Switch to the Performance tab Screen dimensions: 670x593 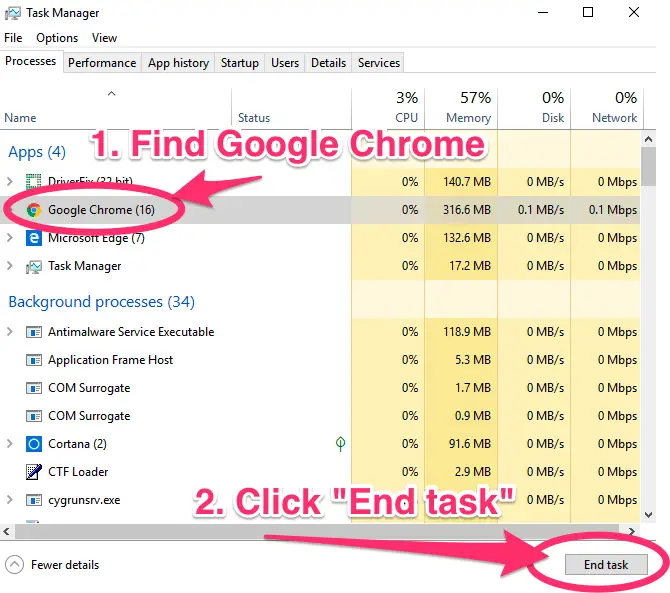click(102, 63)
